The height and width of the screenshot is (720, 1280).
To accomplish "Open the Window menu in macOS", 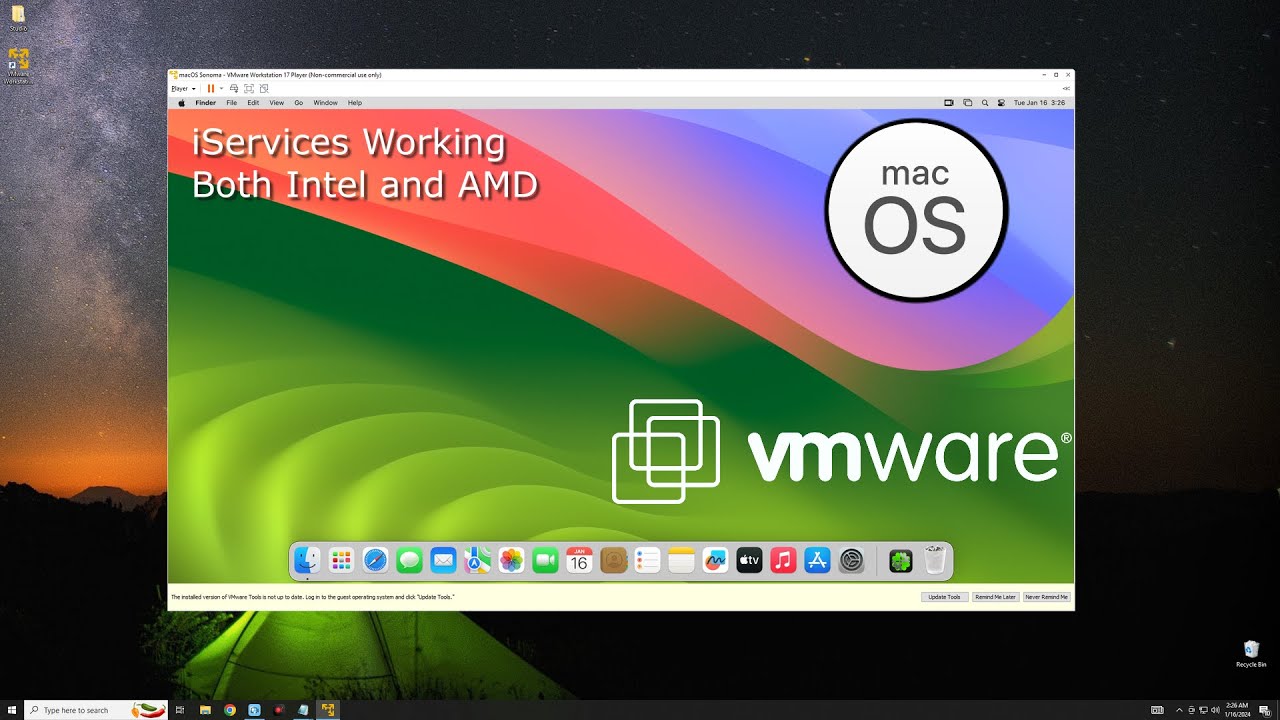I will pyautogui.click(x=325, y=103).
